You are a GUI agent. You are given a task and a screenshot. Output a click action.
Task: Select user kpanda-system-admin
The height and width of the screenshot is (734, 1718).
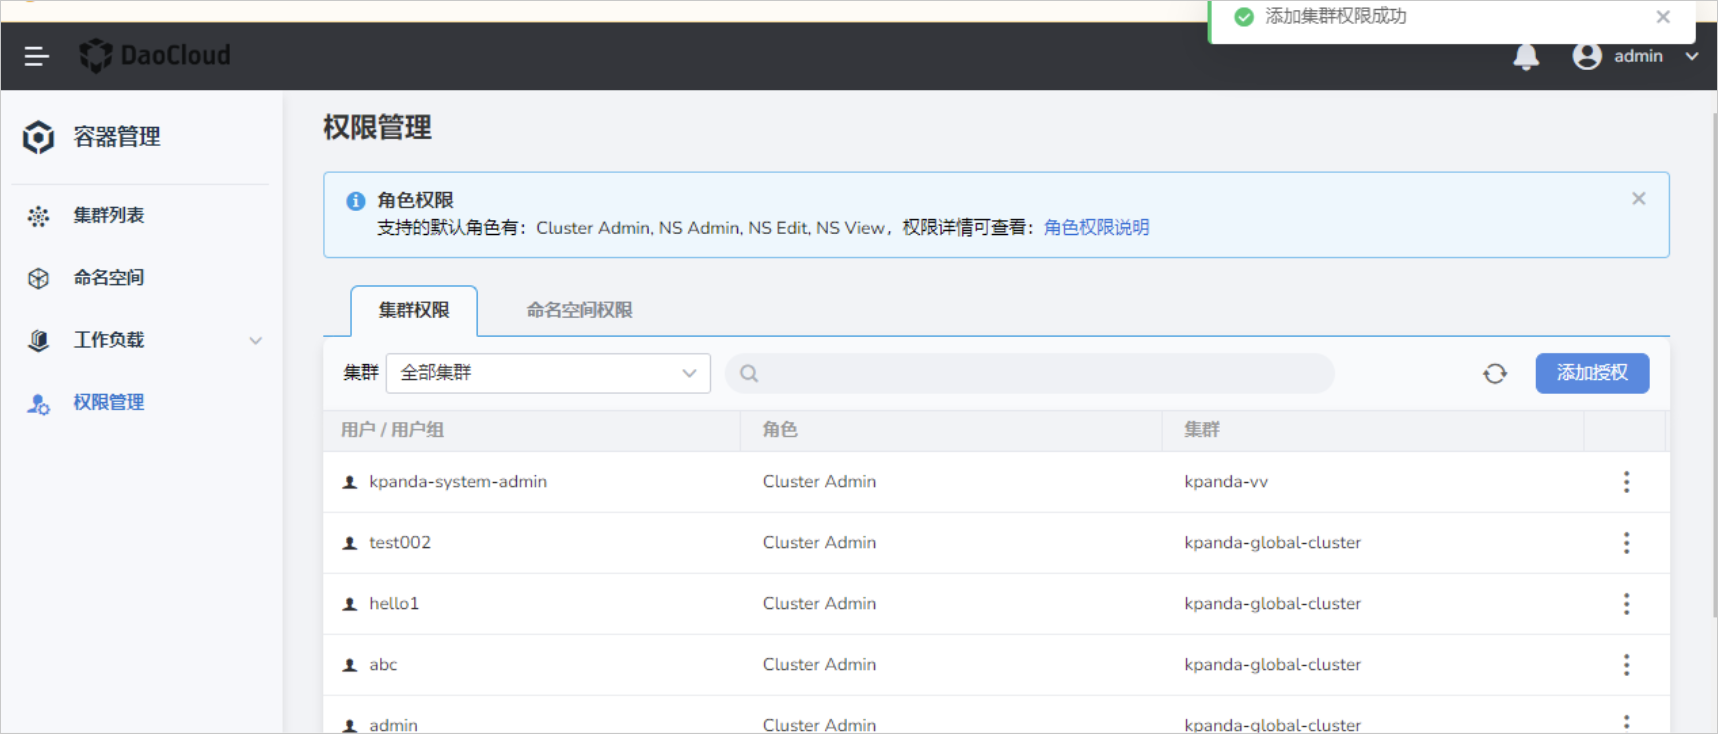point(458,482)
